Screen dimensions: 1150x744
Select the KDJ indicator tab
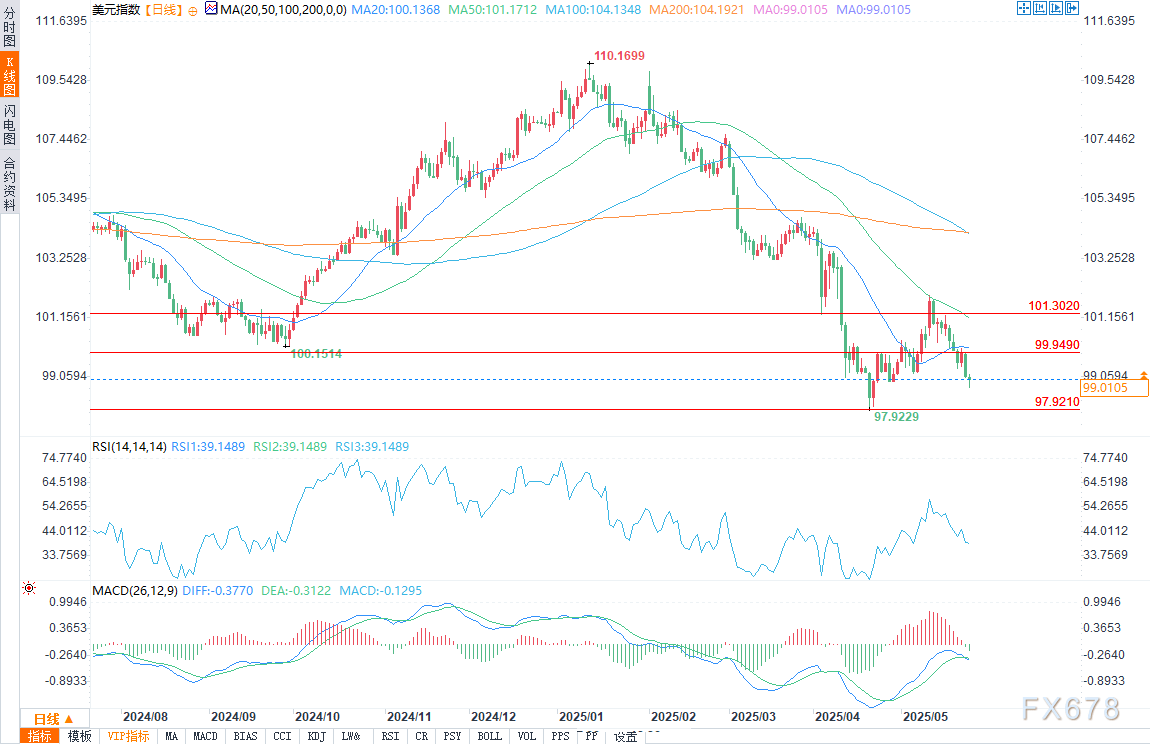(317, 736)
